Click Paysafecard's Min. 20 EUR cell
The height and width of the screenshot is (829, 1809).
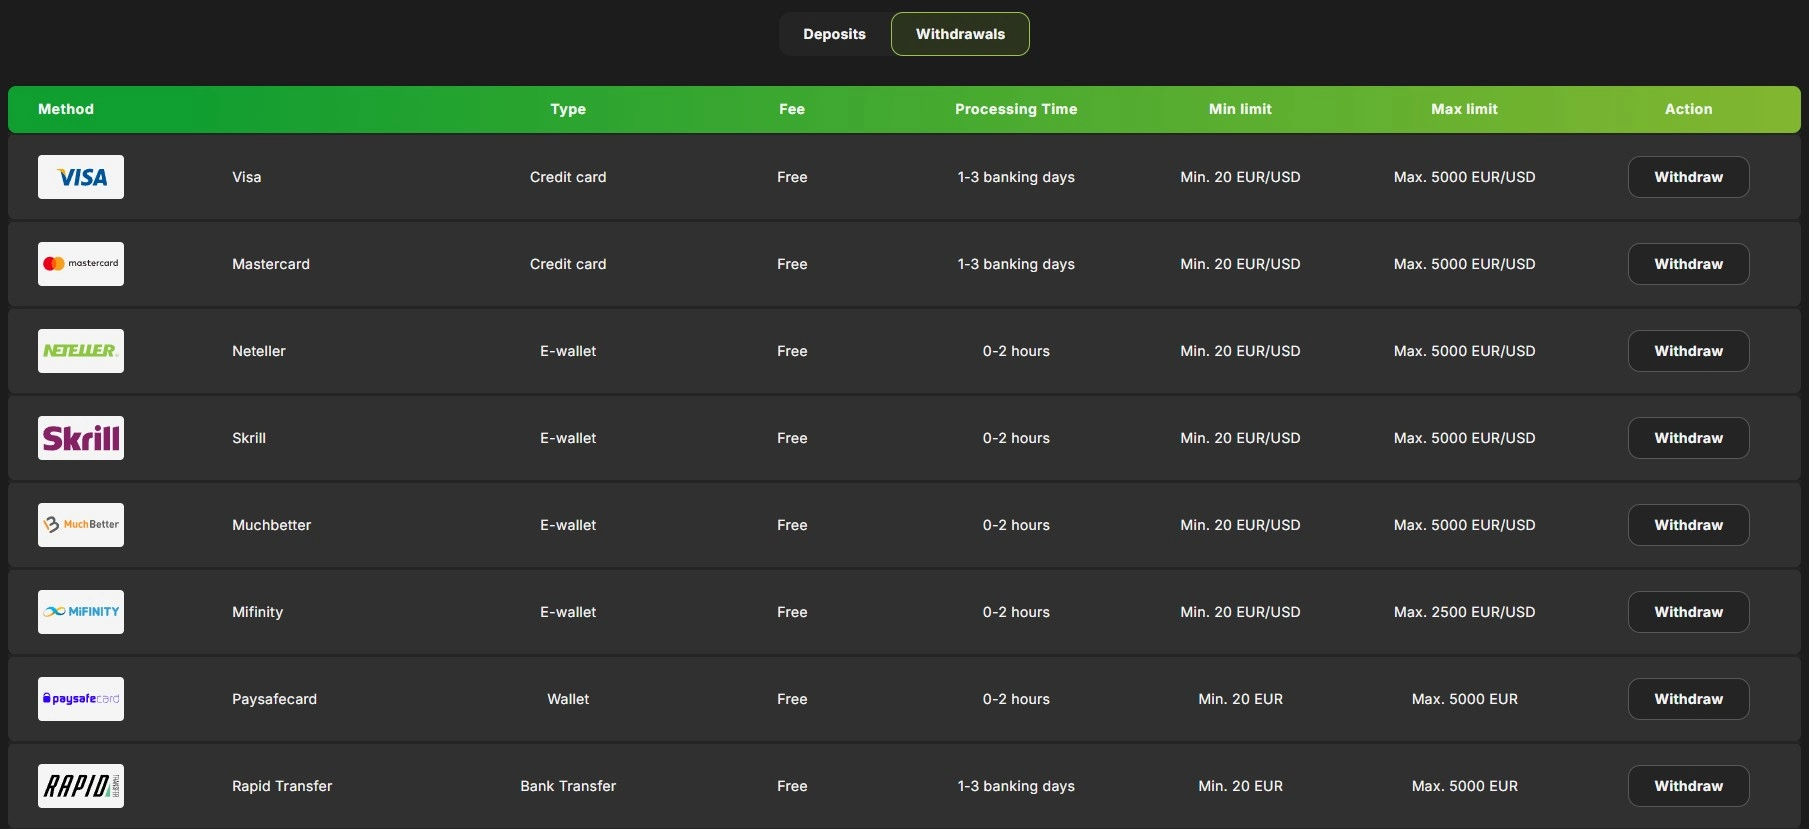point(1240,699)
